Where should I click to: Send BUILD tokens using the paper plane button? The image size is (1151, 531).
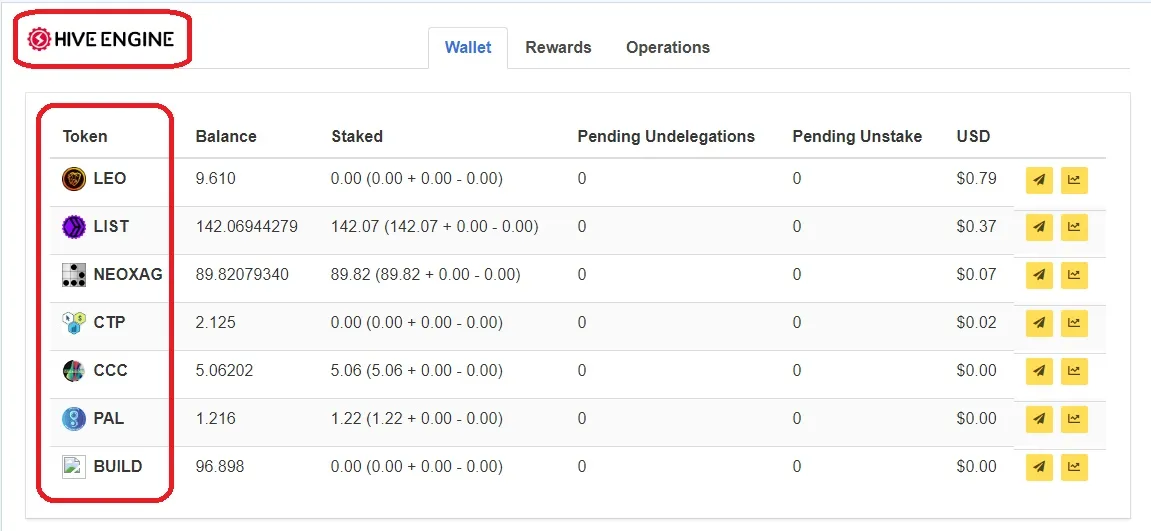point(1039,467)
